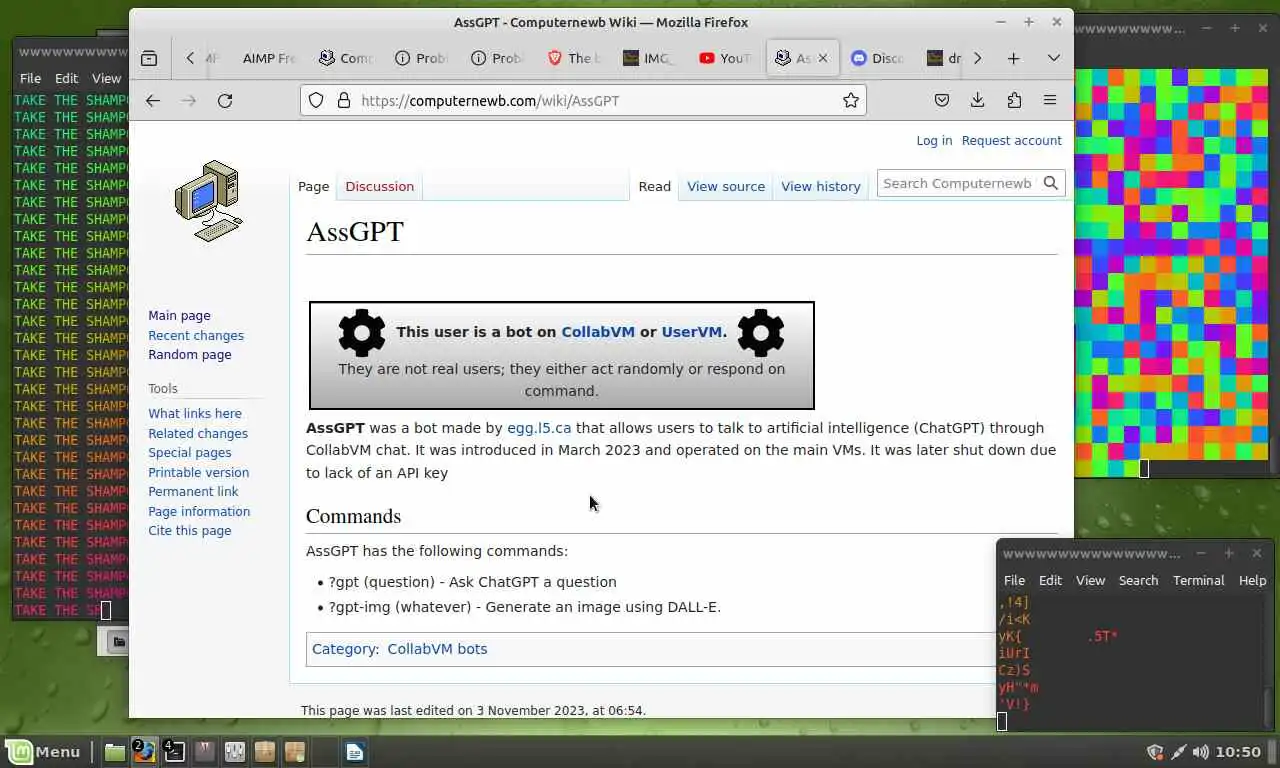The image size is (1280, 768).
Task: Click the Computernewb wiki logo
Action: [208, 201]
